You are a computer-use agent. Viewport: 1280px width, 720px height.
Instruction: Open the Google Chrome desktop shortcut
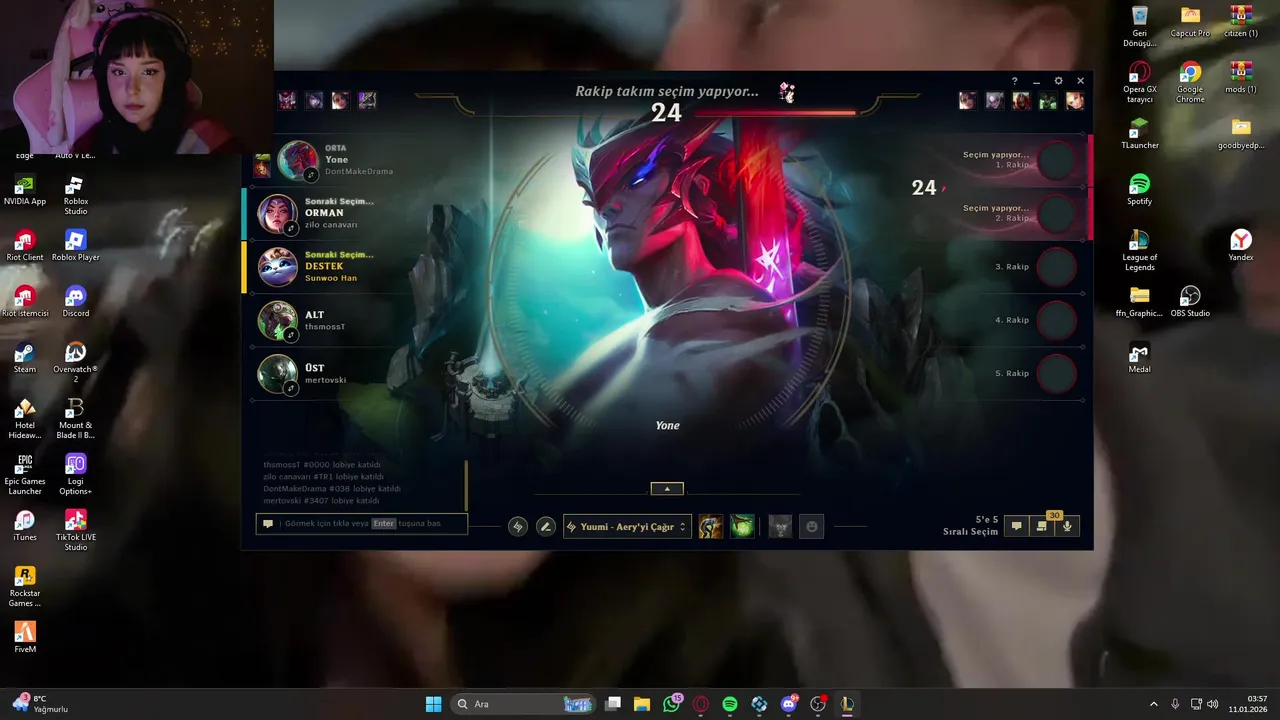(x=1190, y=83)
